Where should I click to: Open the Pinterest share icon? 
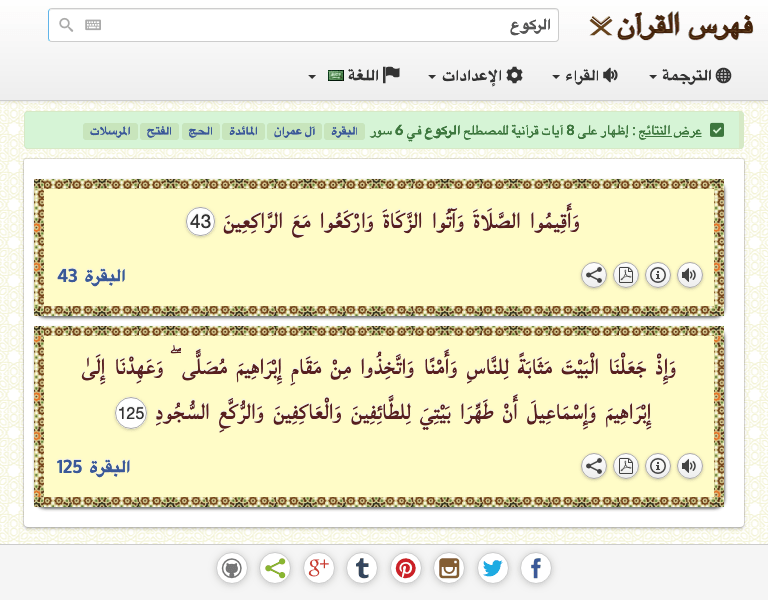click(406, 569)
